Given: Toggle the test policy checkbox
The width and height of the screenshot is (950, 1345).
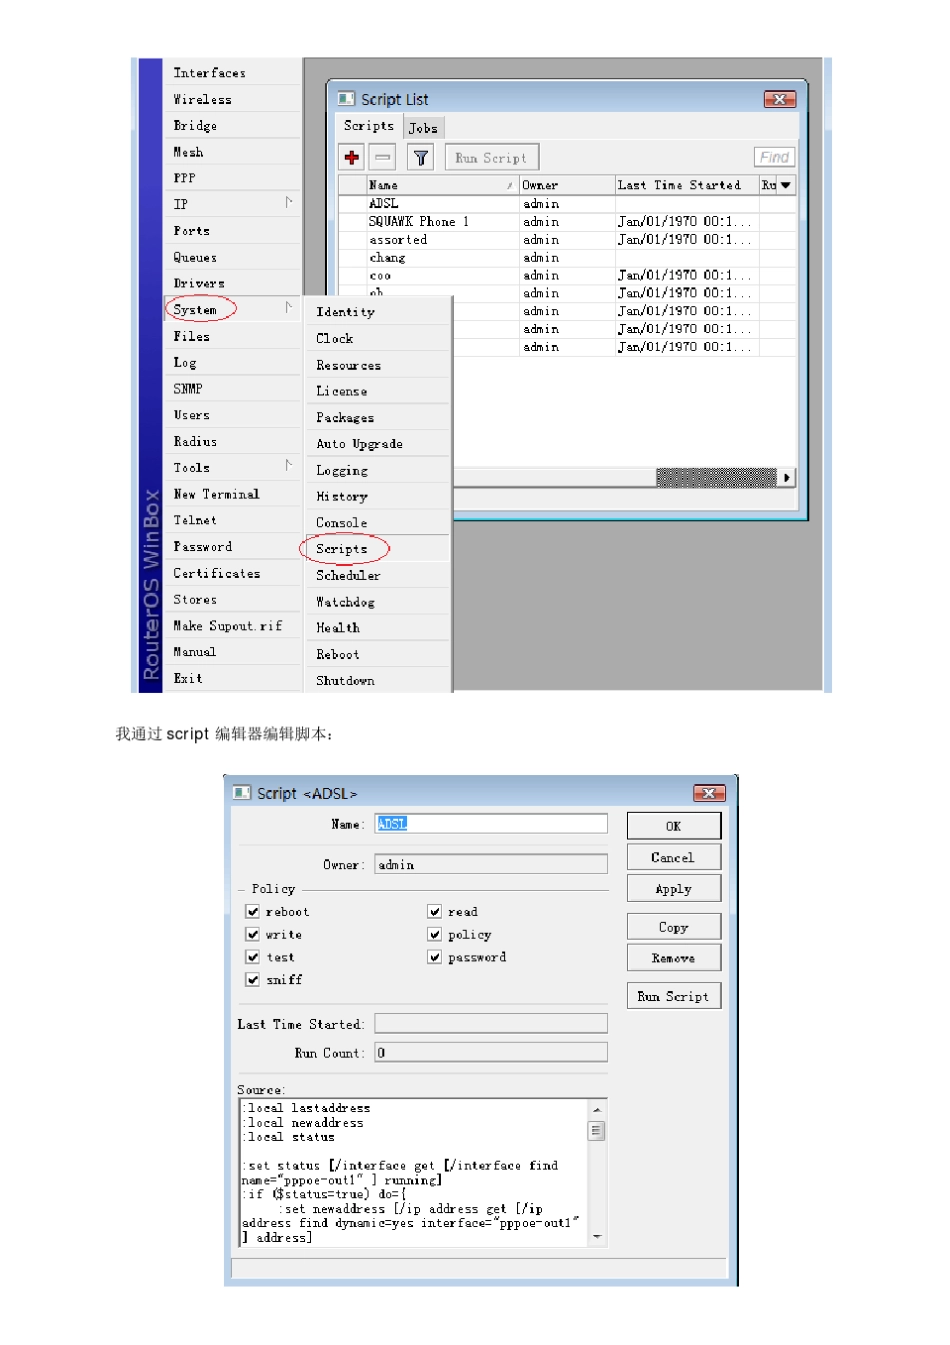Looking at the screenshot, I should point(253,957).
